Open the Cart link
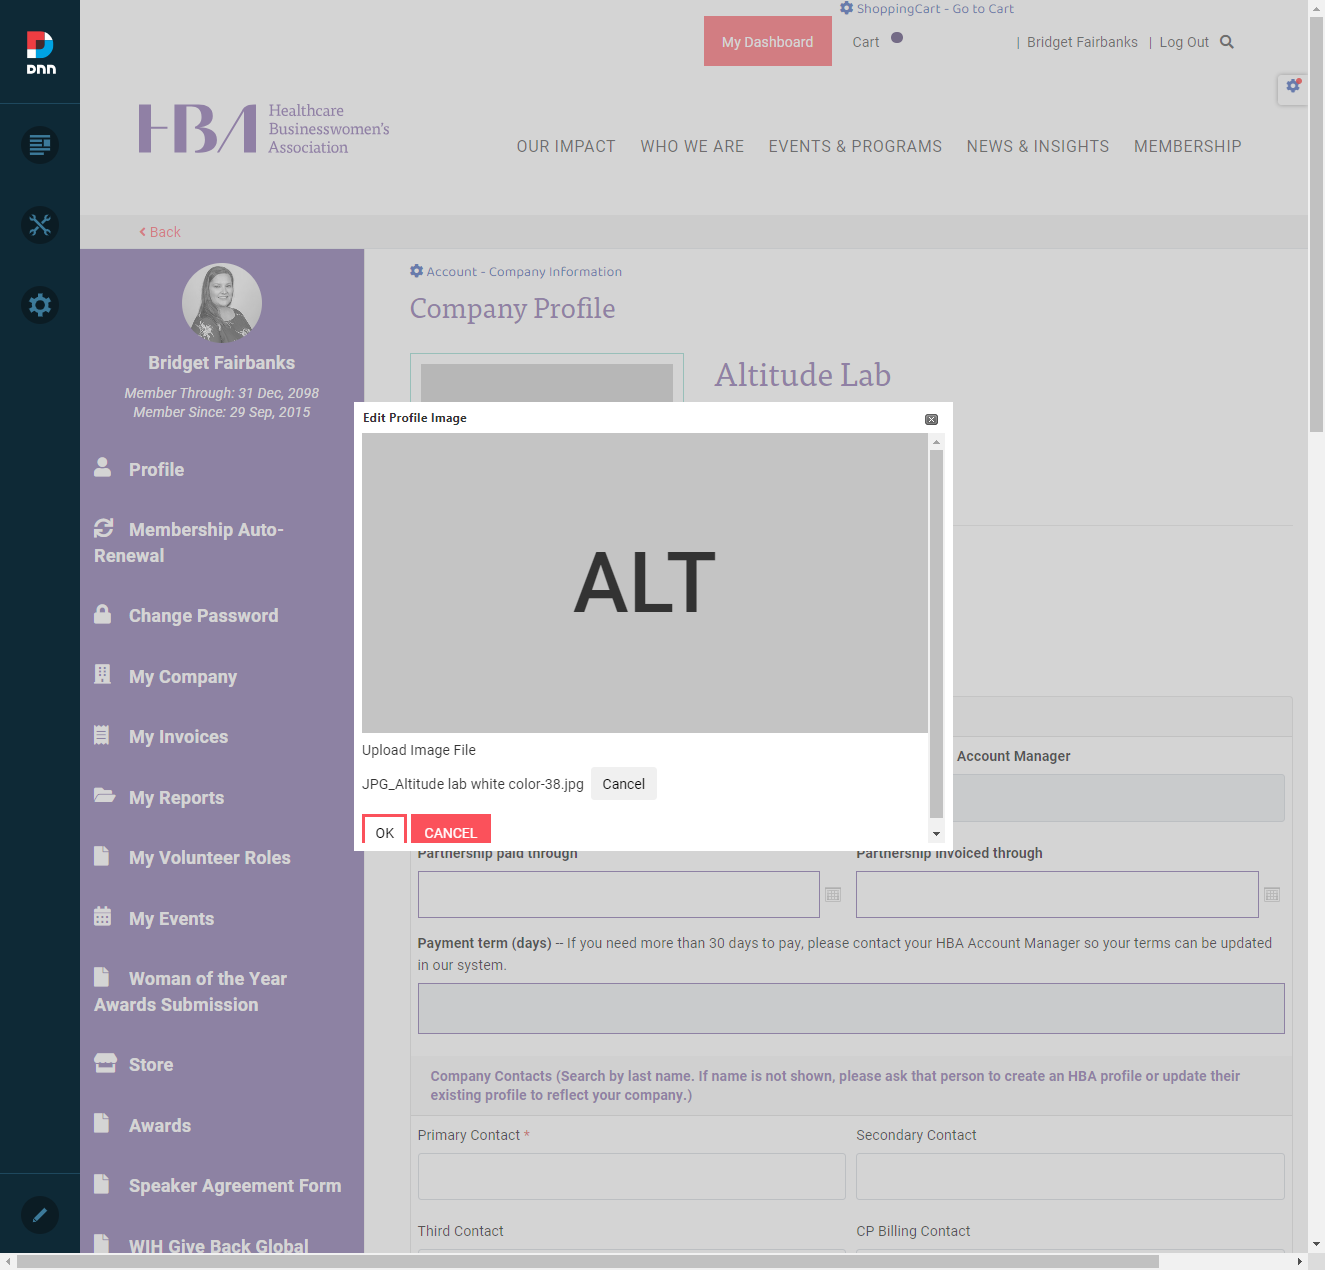1325x1270 pixels. click(866, 42)
